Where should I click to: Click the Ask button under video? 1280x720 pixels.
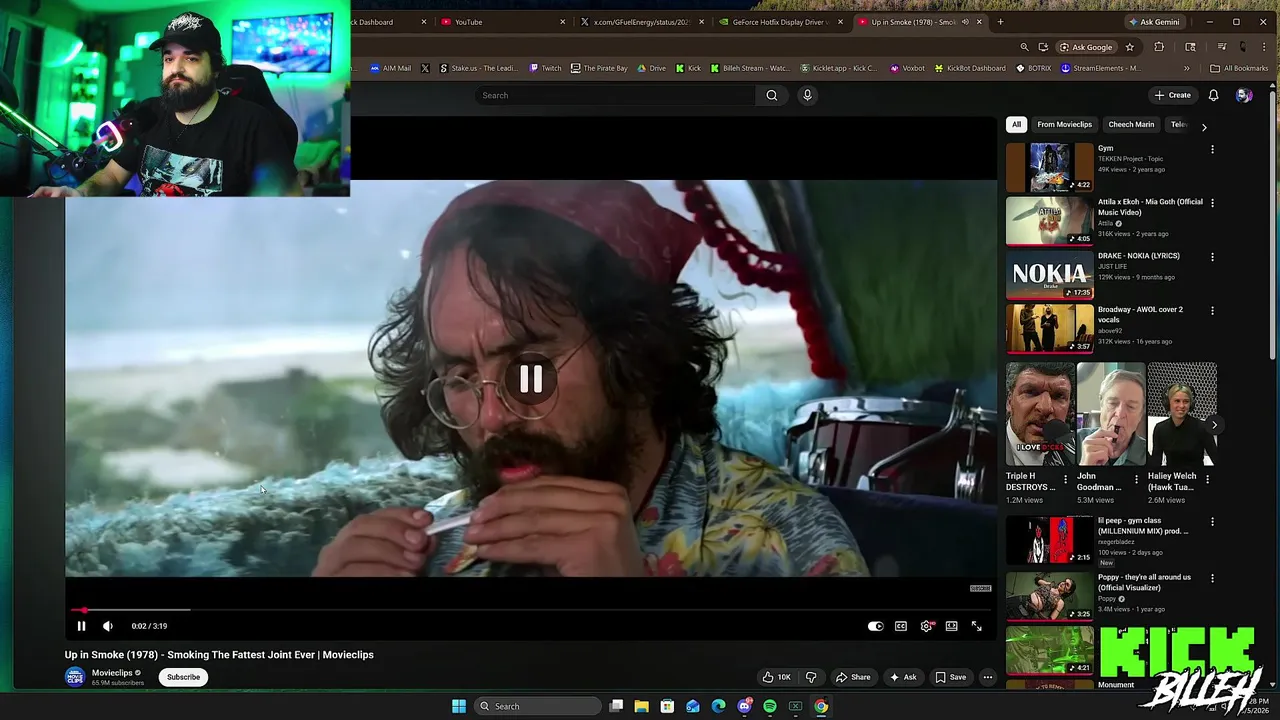[x=902, y=677]
